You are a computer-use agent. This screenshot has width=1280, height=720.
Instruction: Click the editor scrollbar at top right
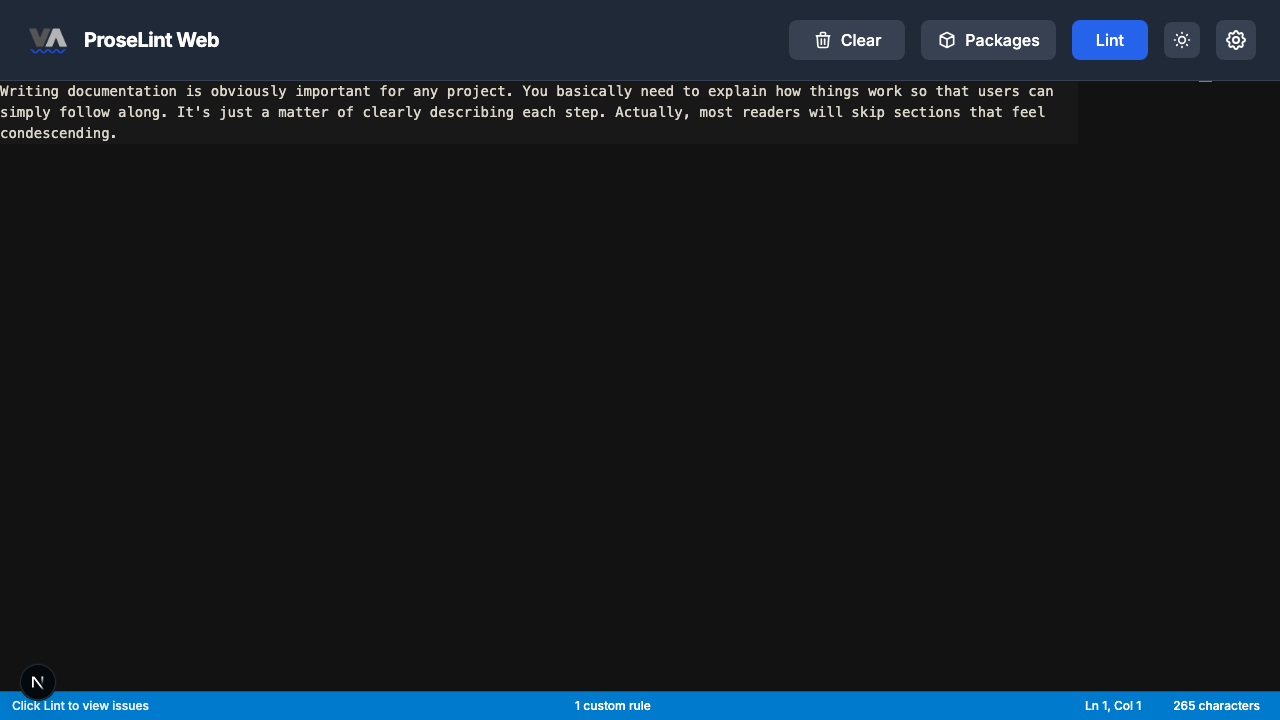pos(1205,80)
